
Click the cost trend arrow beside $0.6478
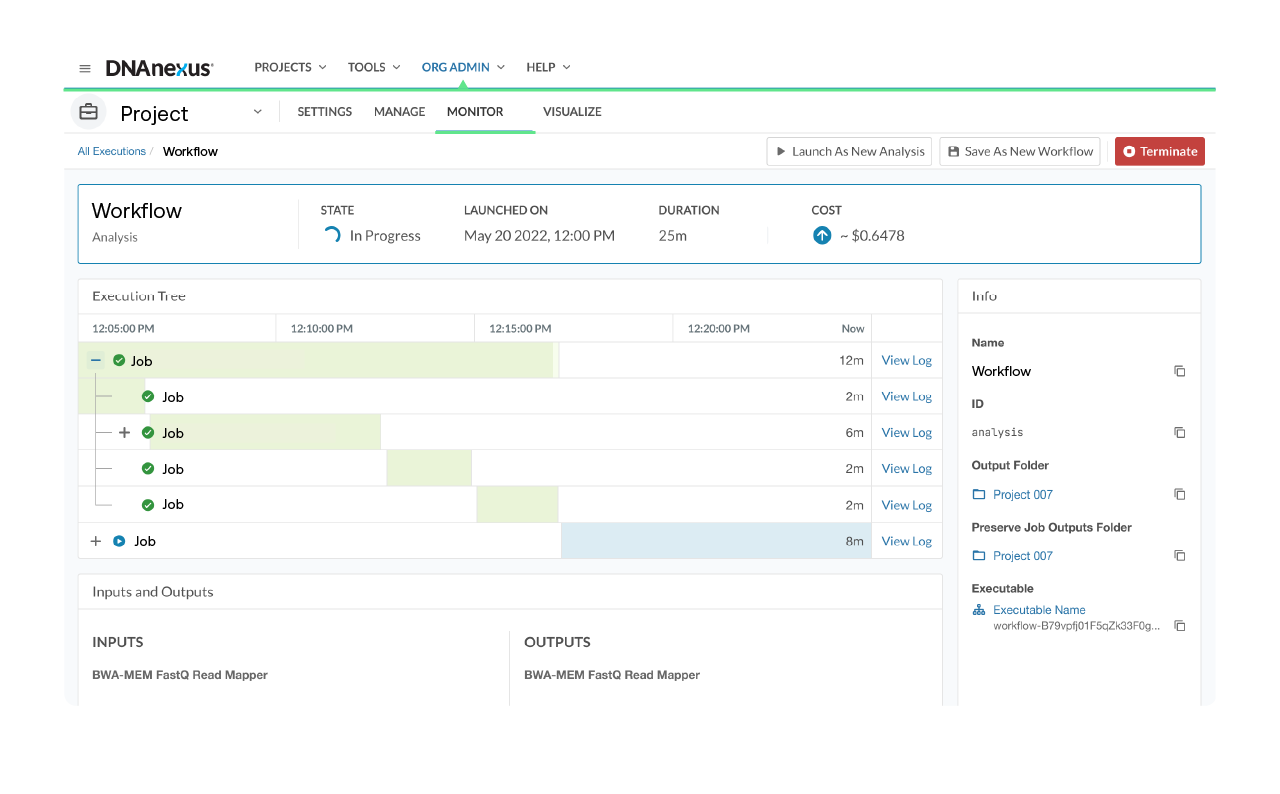822,236
